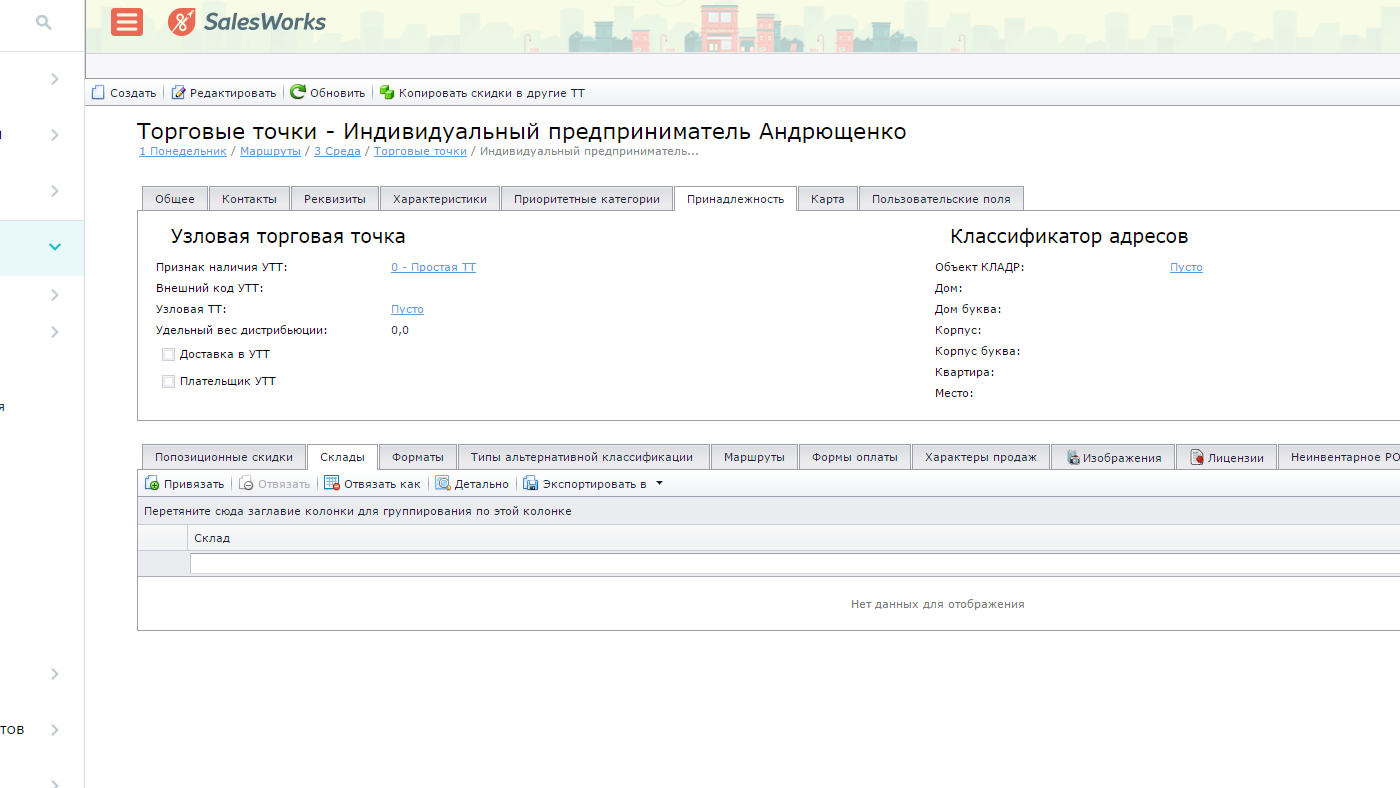Open the Лицензии tab
The height and width of the screenshot is (788, 1400).
click(x=1227, y=457)
